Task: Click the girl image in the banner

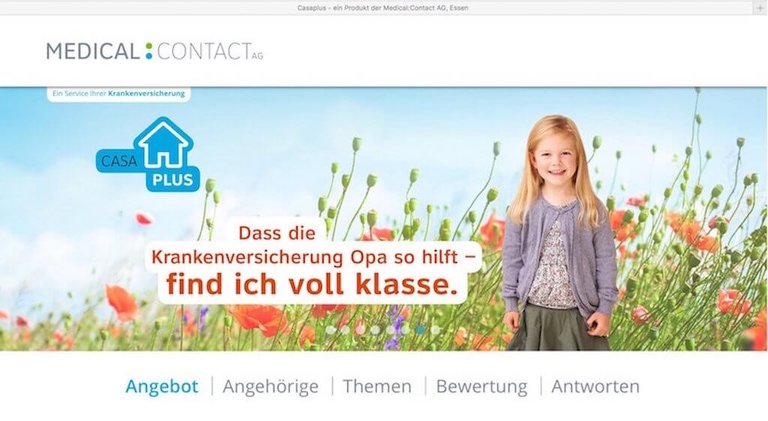Action: (558, 233)
